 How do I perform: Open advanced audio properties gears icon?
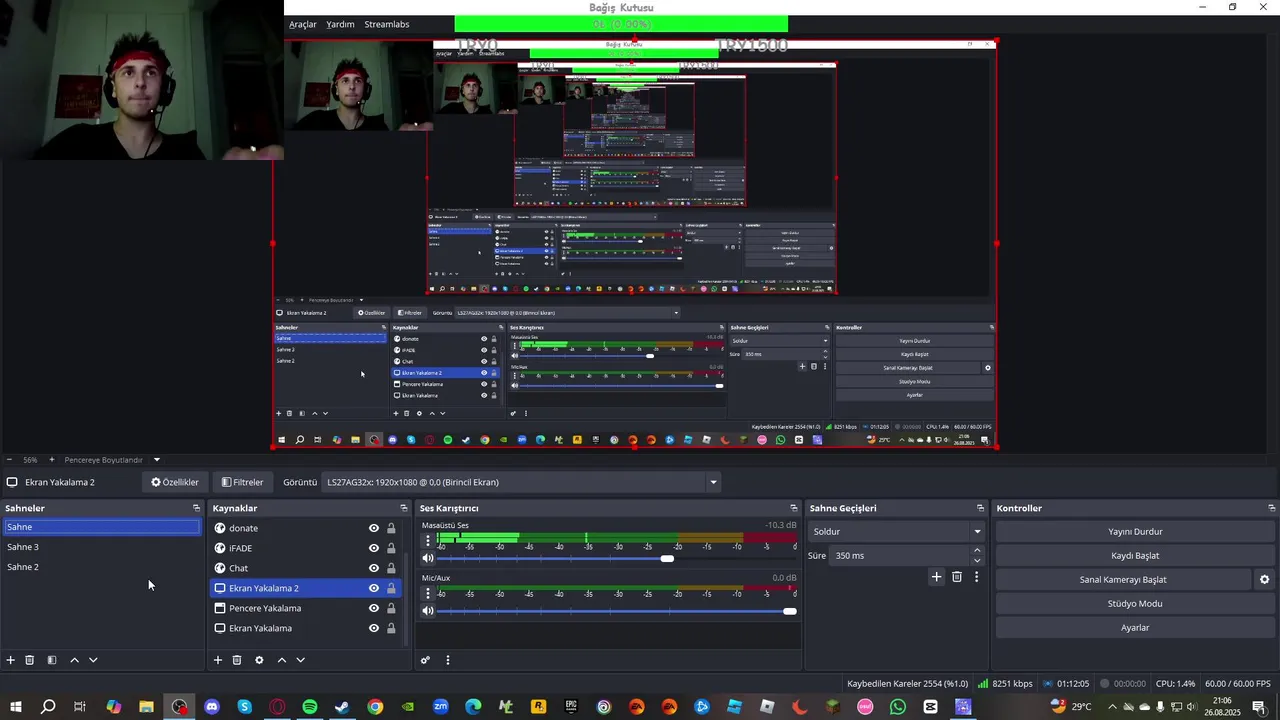tap(425, 660)
